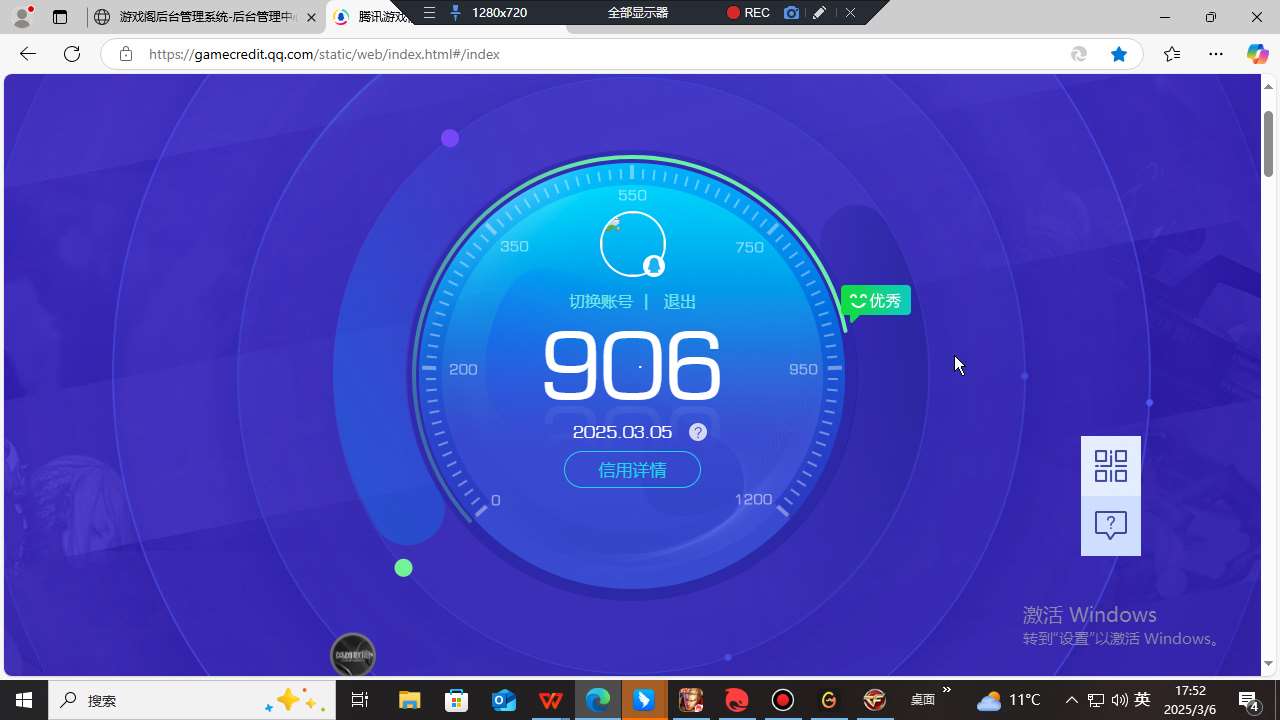The height and width of the screenshot is (720, 1280).
Task: Open the 信用详情 credit details button
Action: [x=632, y=470]
